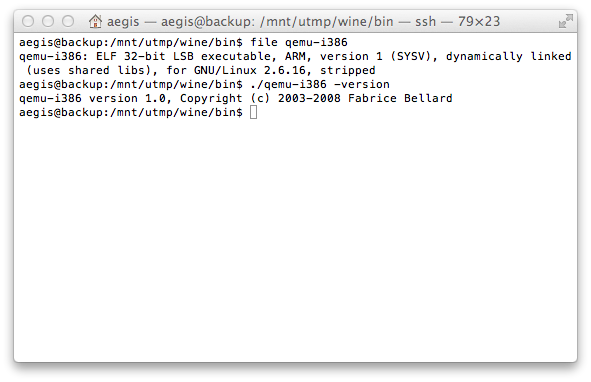Image resolution: width=591 pixels, height=382 pixels.
Task: Click the home folder proxy icon
Action: (95, 21)
